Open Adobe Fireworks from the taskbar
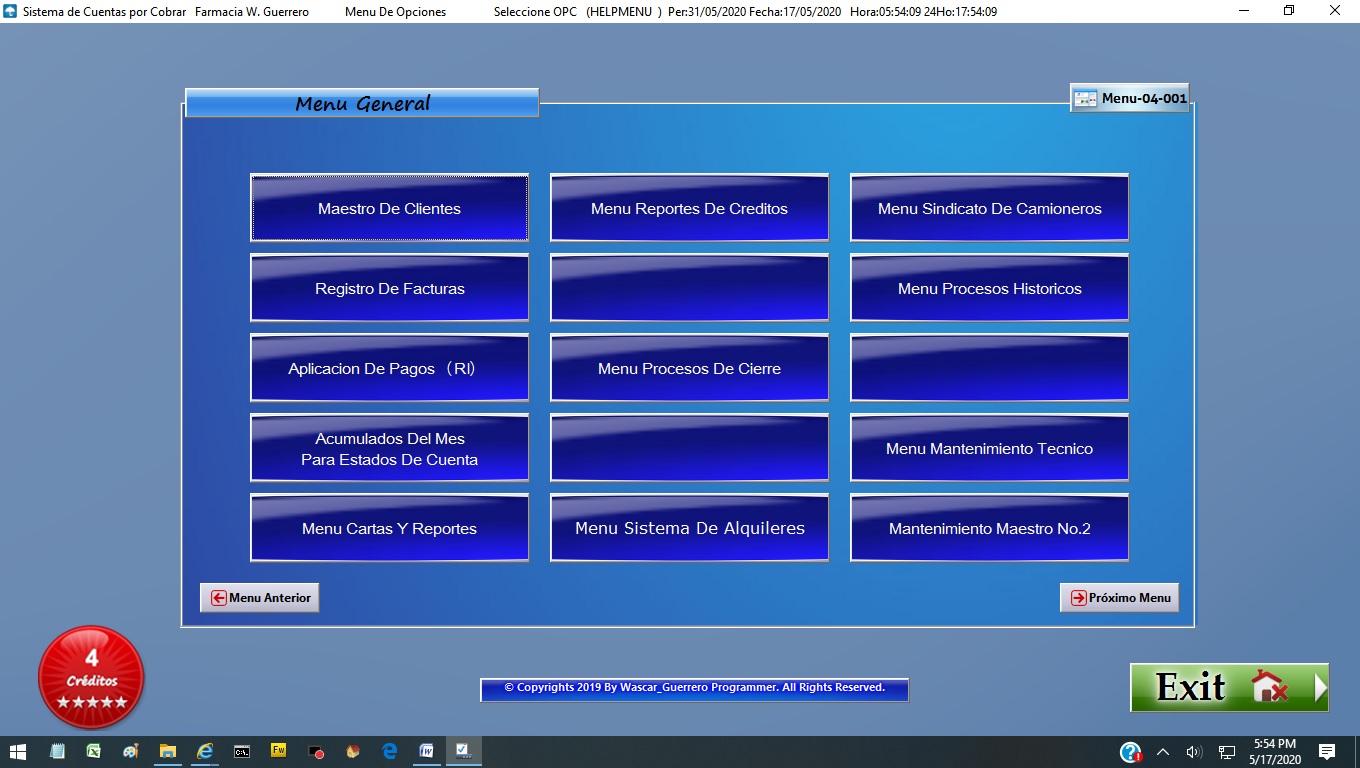Screen dimensions: 1360x768 (x=279, y=751)
